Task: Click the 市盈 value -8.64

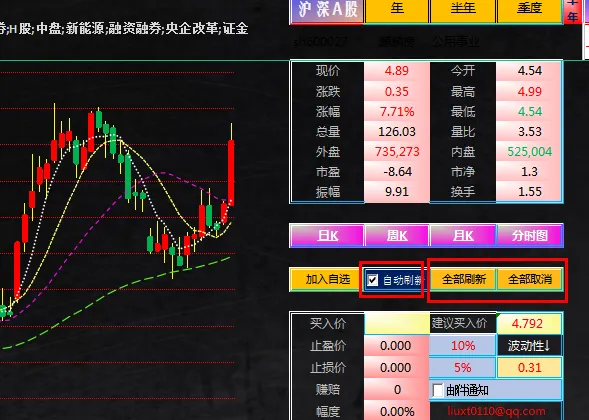Action: click(397, 172)
